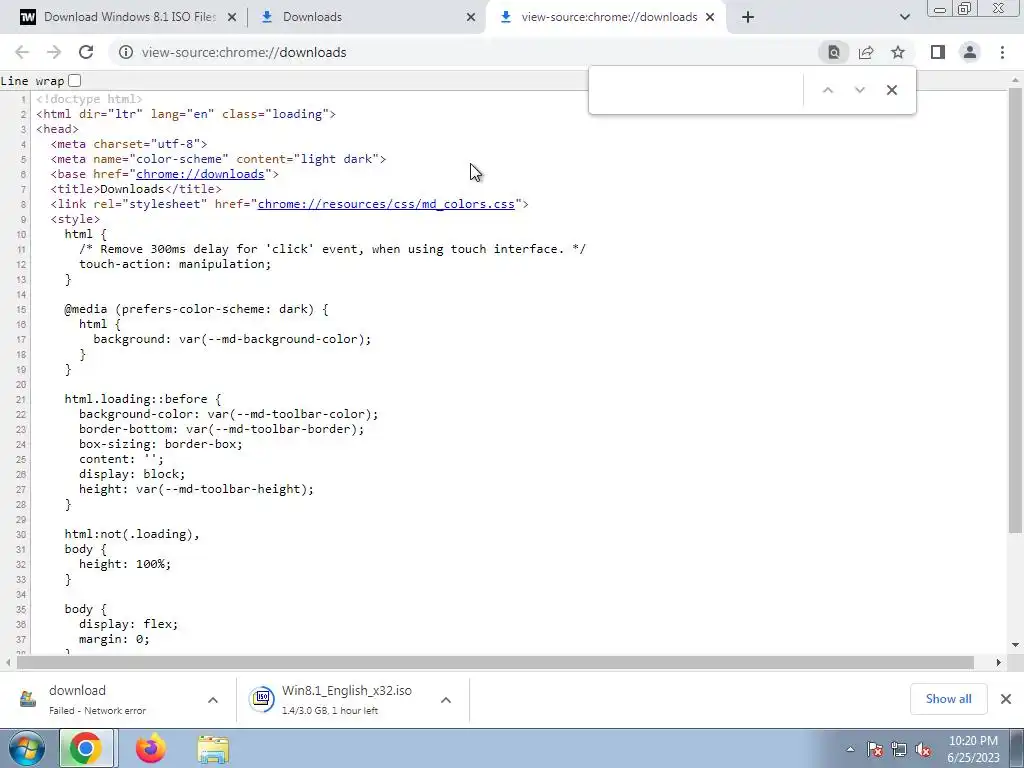
Task: Open Action Center flag icon
Action: tap(875, 749)
